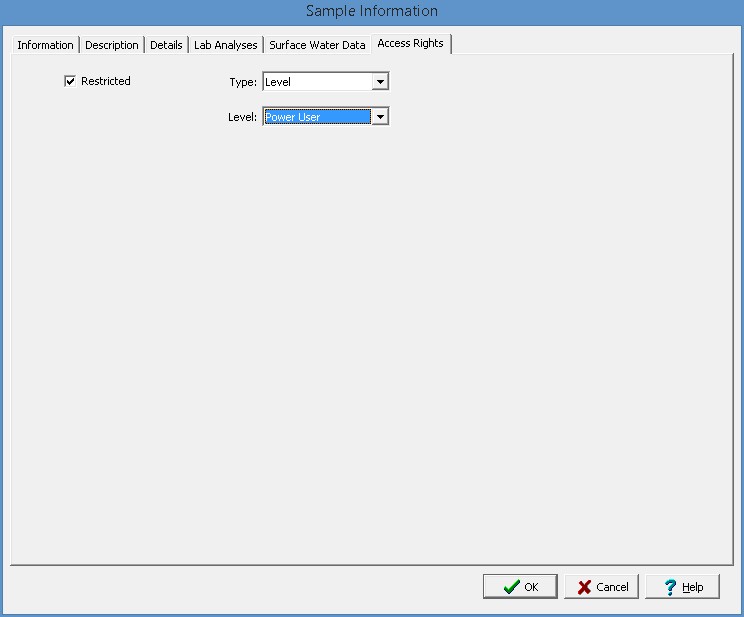Go to the Details tab

[166, 45]
